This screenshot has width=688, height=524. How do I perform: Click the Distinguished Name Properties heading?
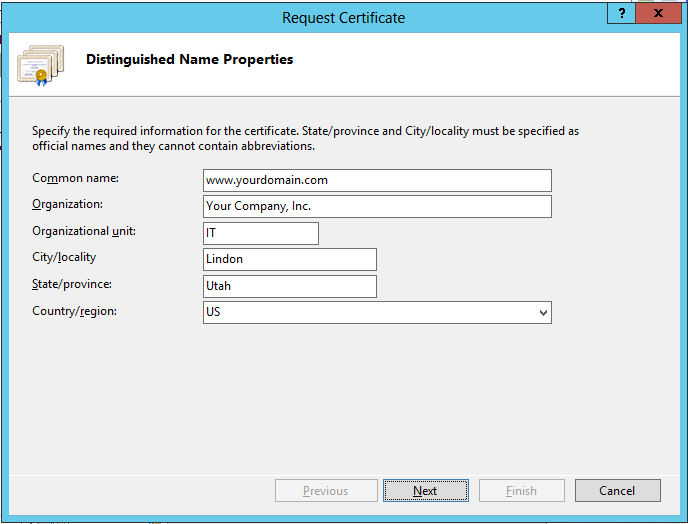(x=189, y=59)
